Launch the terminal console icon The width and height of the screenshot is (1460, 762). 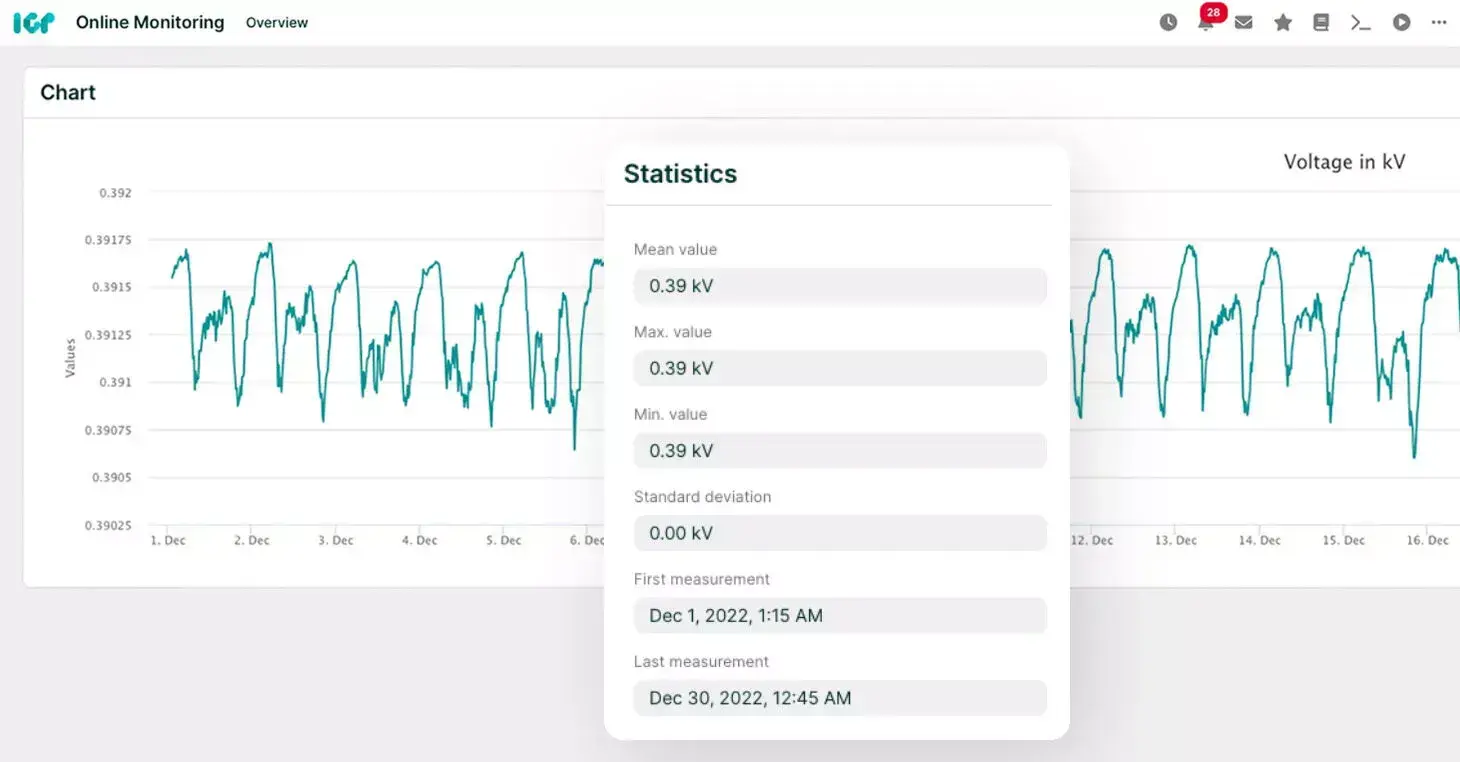[x=1361, y=22]
